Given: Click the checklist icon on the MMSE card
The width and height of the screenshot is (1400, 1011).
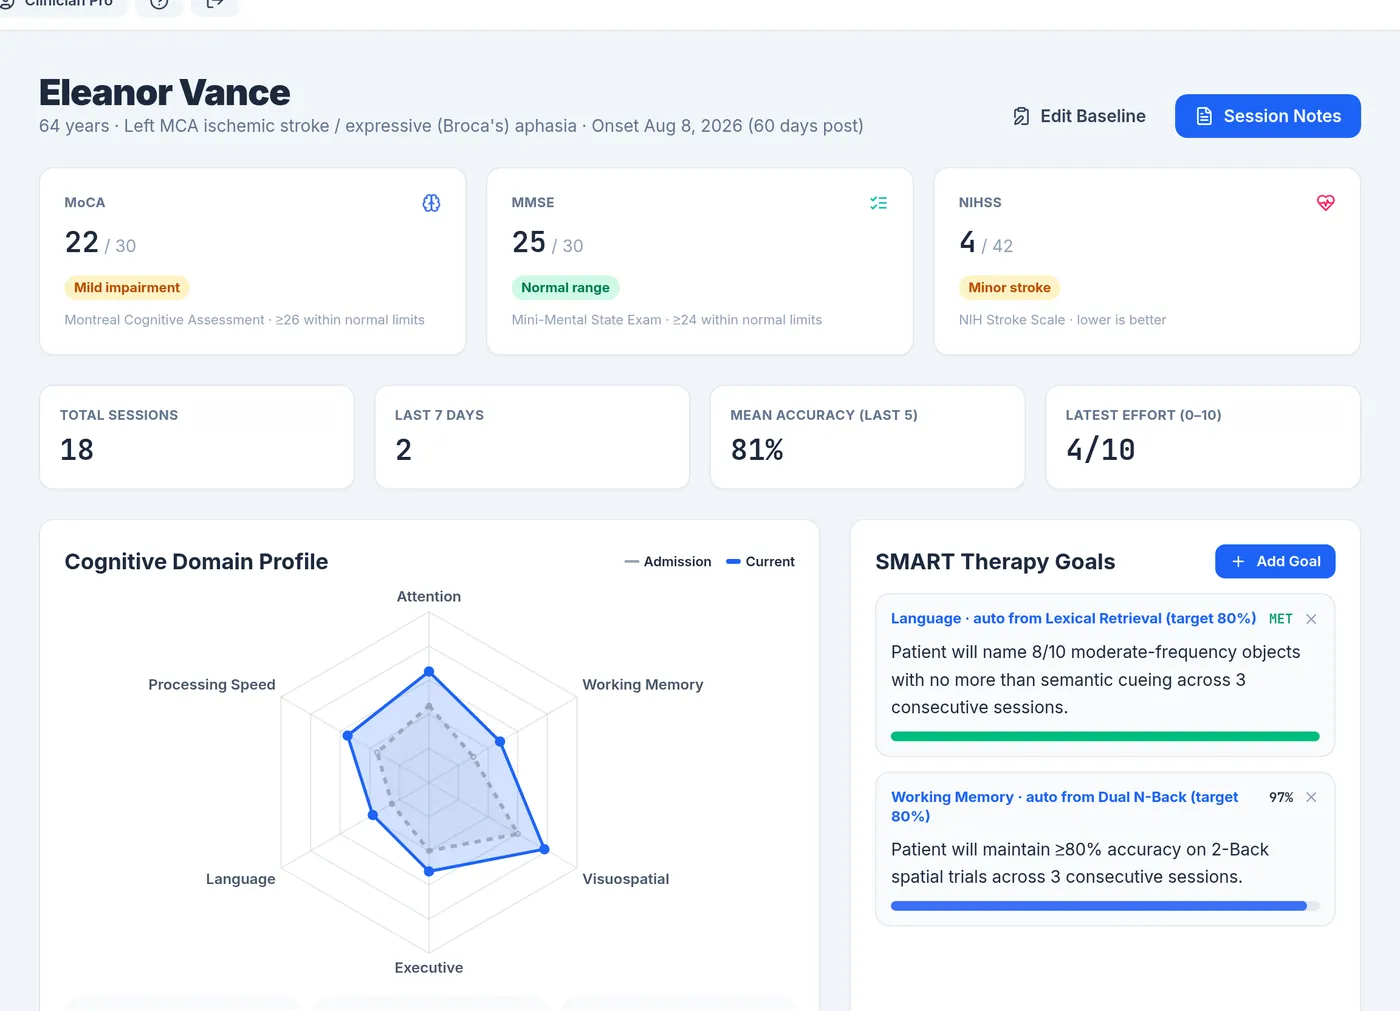Looking at the screenshot, I should pos(878,203).
